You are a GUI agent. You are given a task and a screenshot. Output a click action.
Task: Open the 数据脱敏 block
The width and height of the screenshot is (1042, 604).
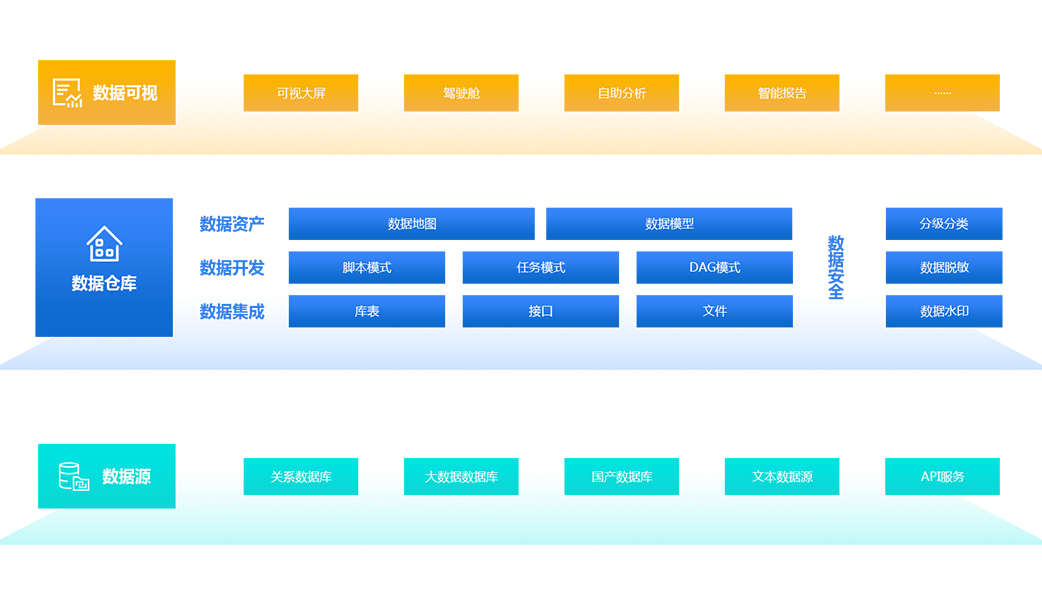pyautogui.click(x=944, y=268)
